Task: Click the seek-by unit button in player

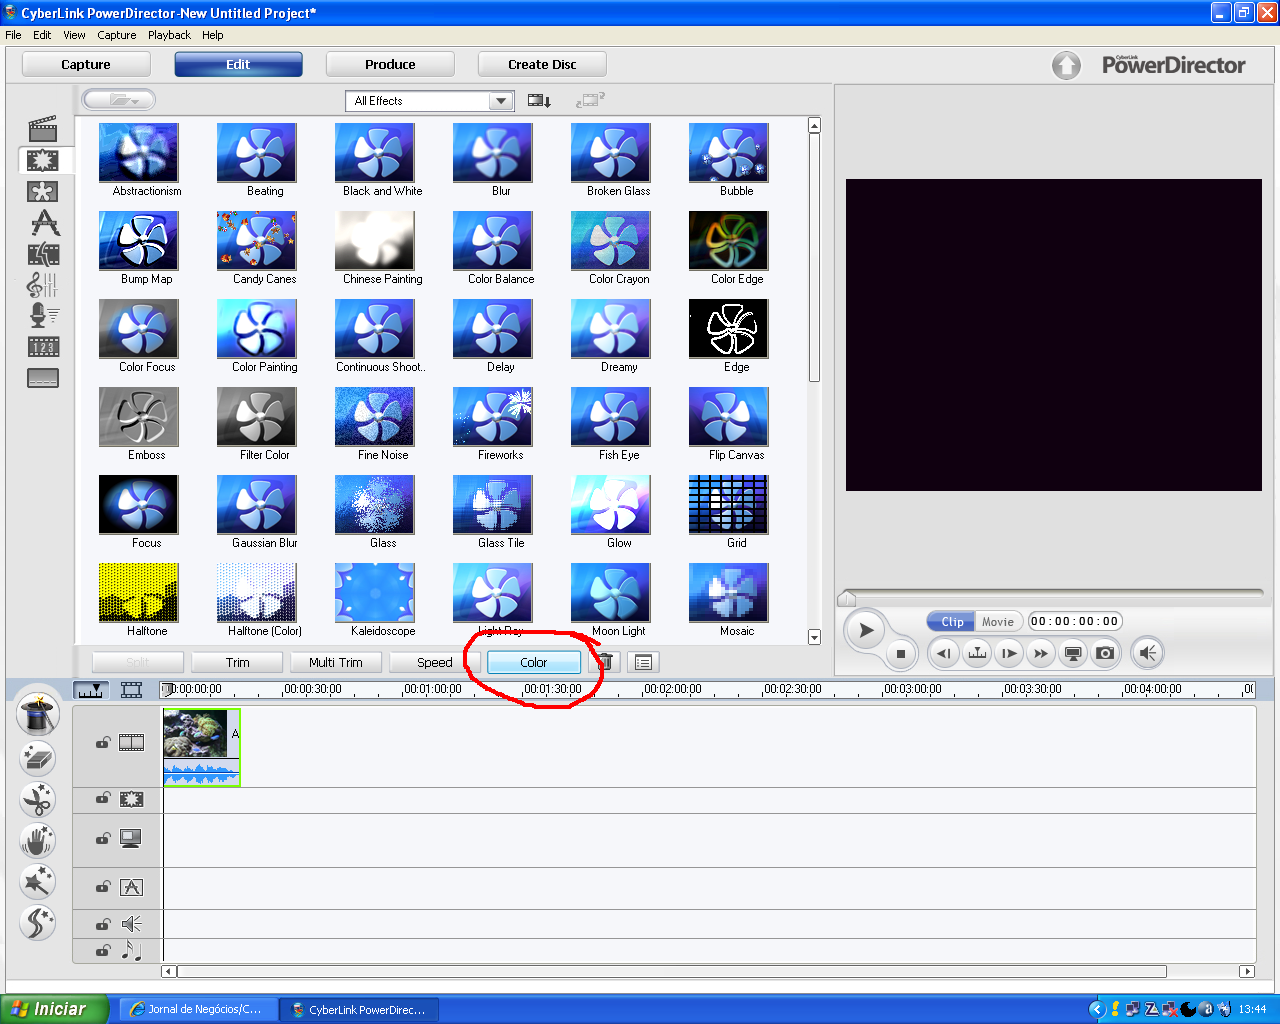Action: point(977,653)
